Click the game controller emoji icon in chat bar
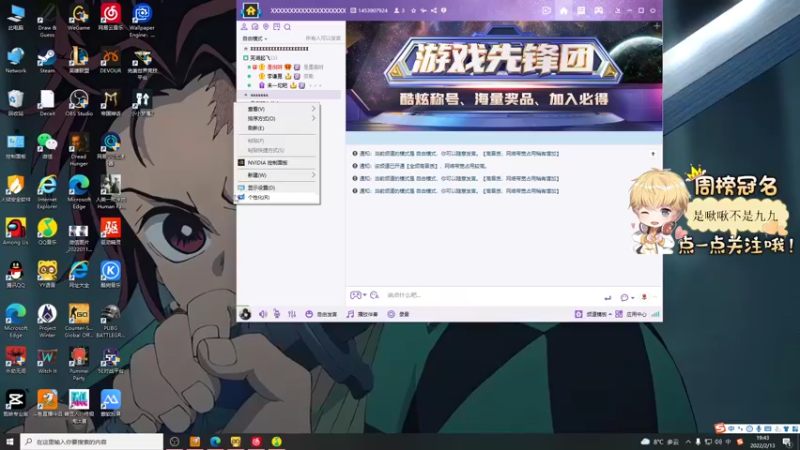The width and height of the screenshot is (800, 450). point(356,295)
